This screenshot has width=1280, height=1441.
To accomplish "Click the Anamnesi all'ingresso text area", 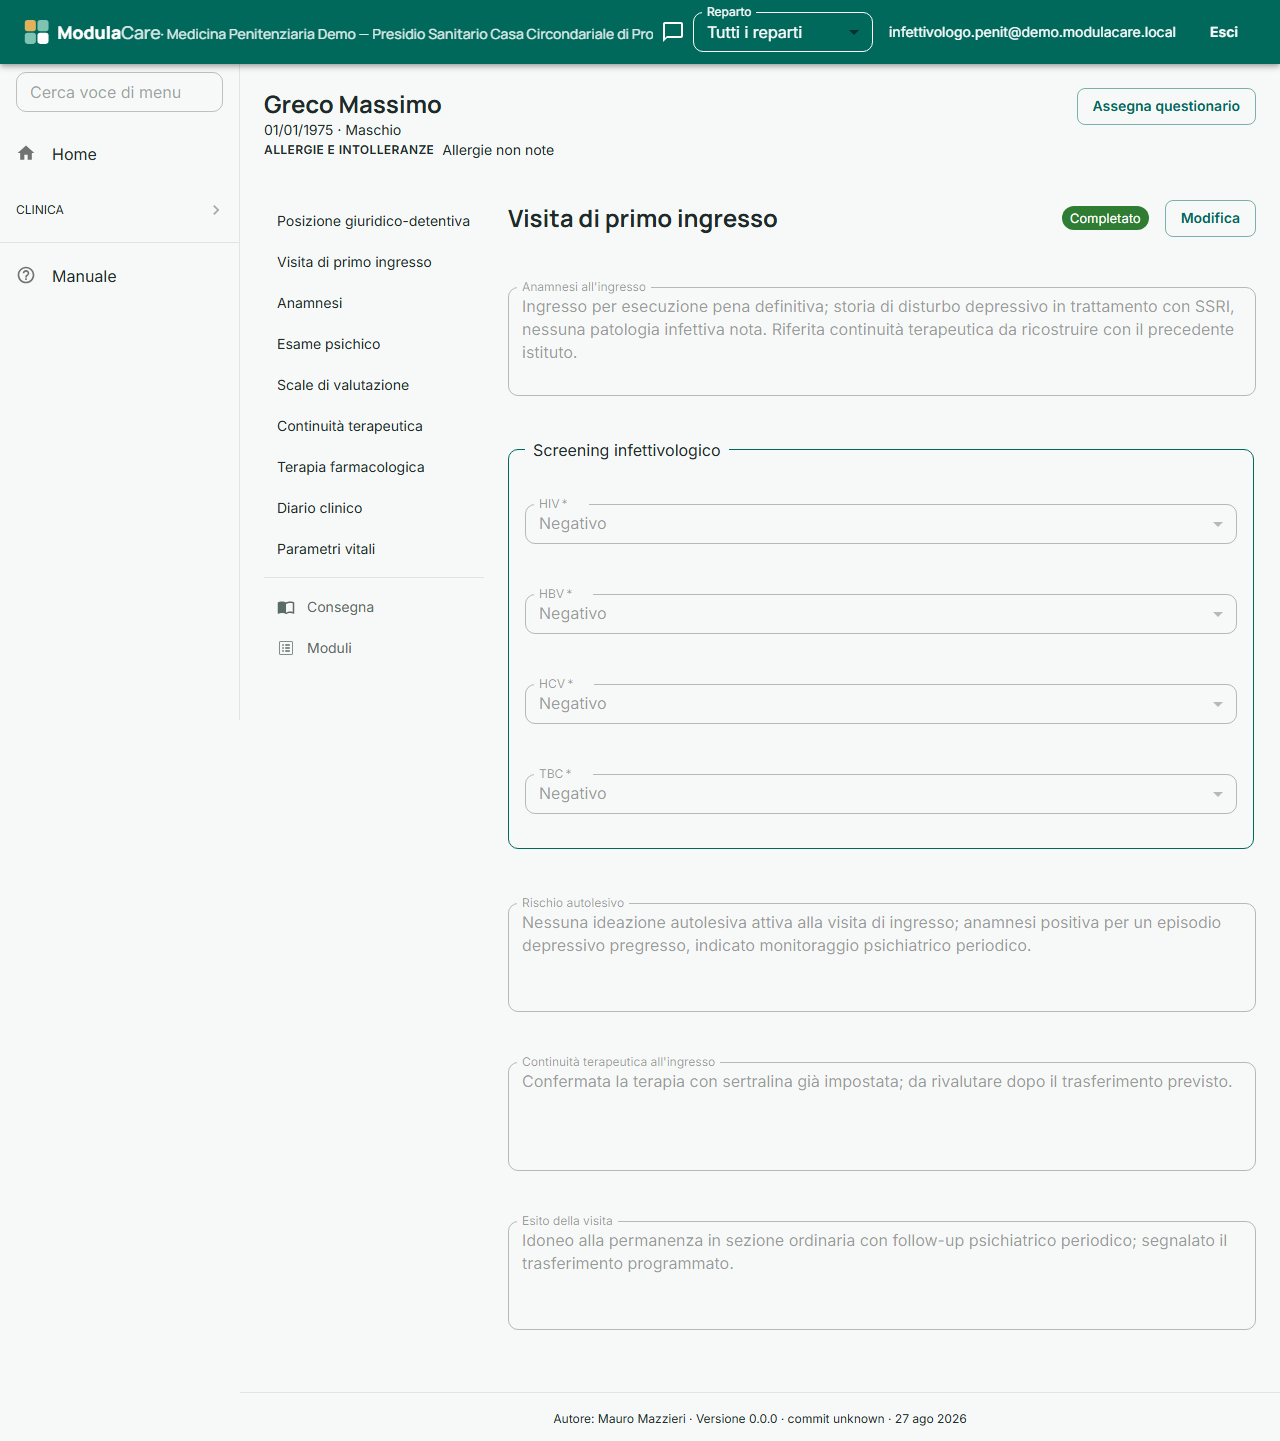I will (x=881, y=341).
